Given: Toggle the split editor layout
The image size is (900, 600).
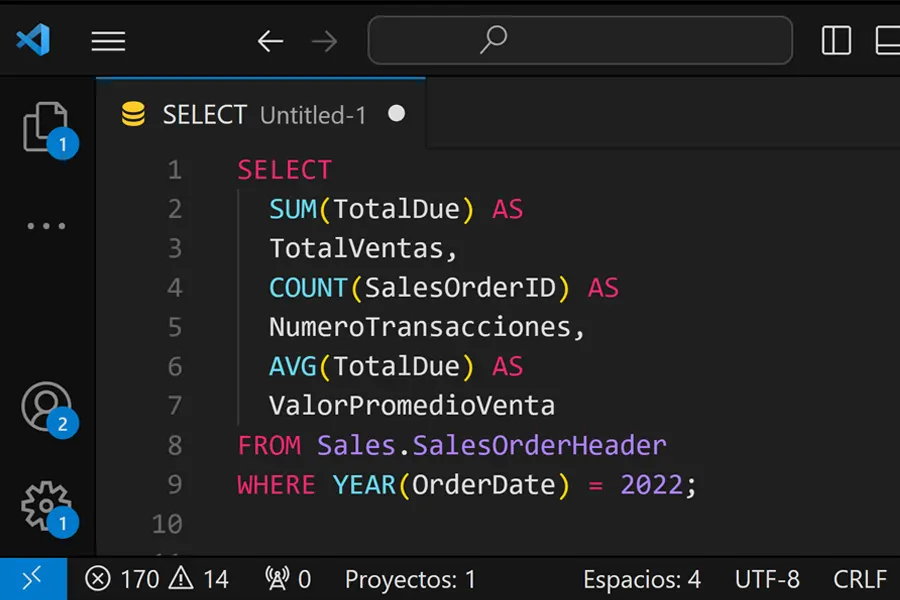Looking at the screenshot, I should pyautogui.click(x=834, y=40).
